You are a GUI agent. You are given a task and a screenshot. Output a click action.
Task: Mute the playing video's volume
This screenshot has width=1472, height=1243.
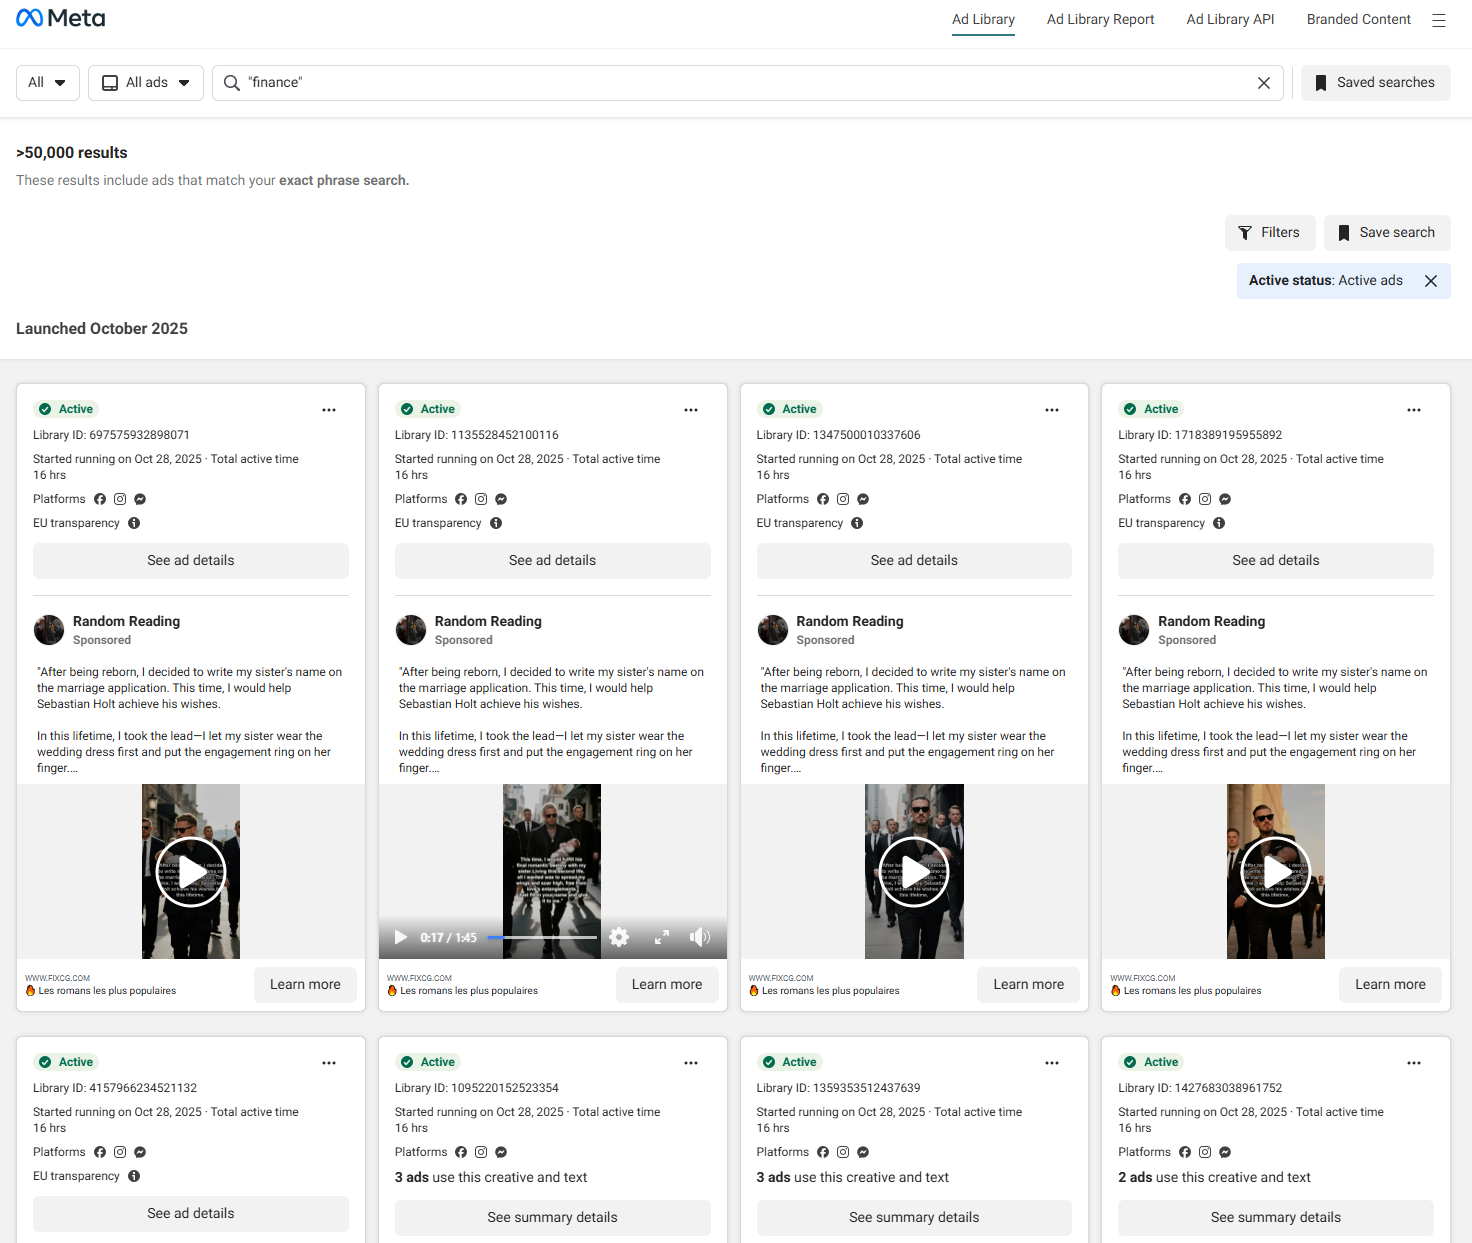[x=699, y=937]
